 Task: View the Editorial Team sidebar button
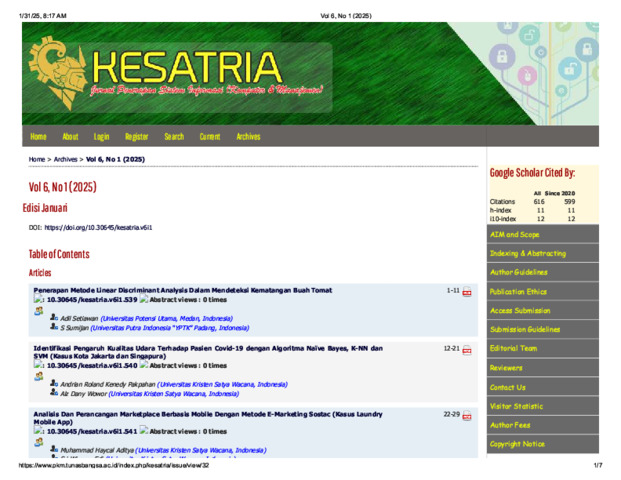click(513, 349)
